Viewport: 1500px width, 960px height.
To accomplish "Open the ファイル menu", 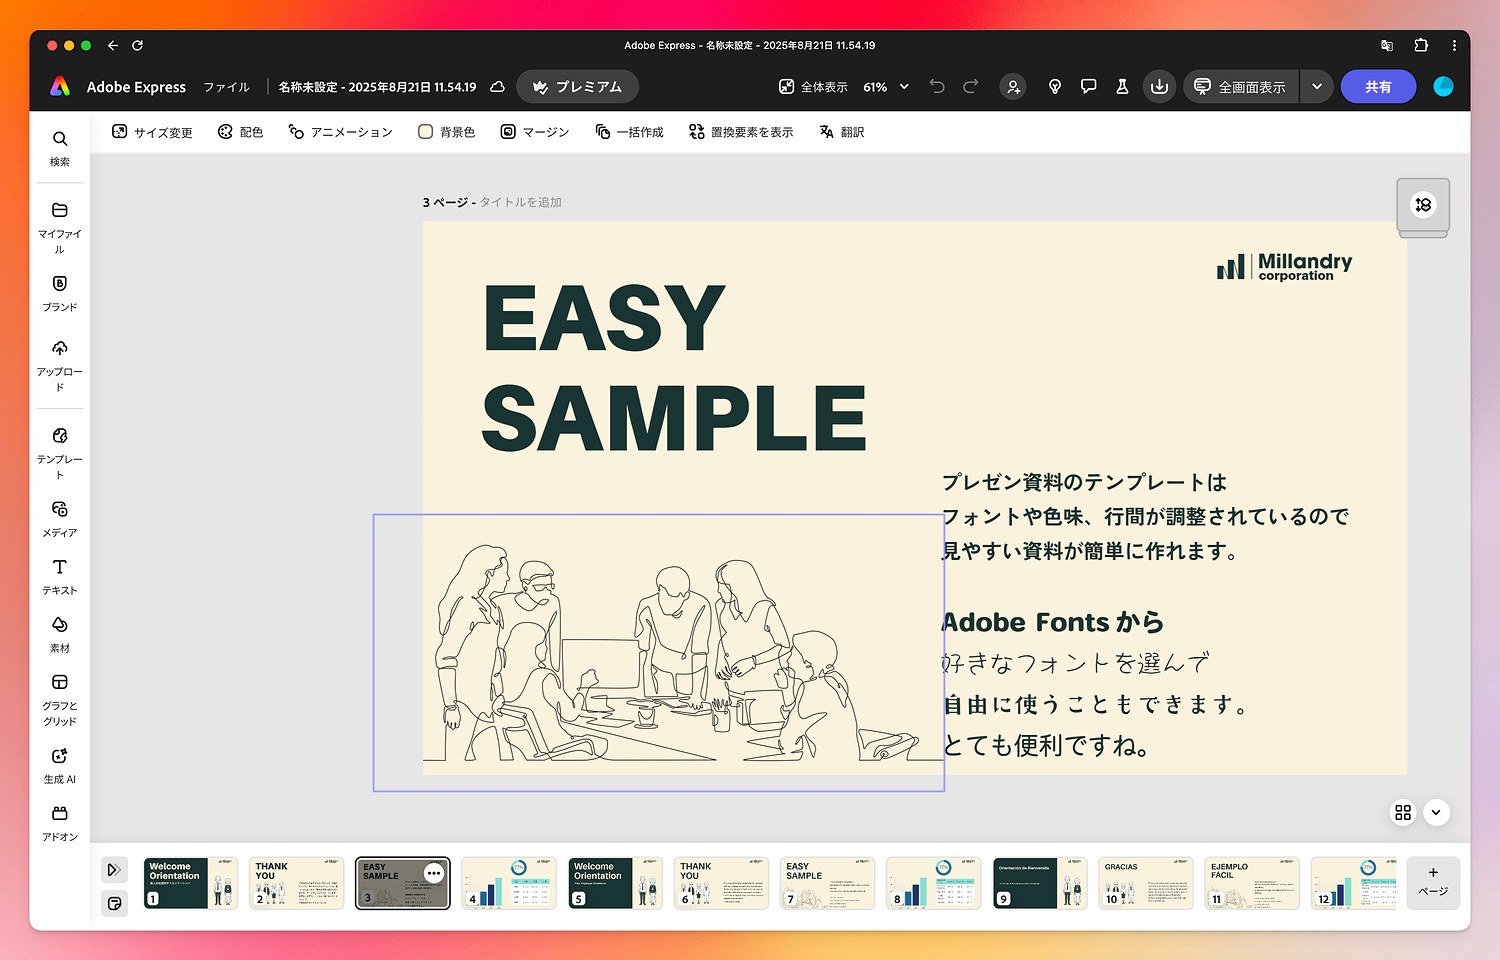I will [226, 87].
